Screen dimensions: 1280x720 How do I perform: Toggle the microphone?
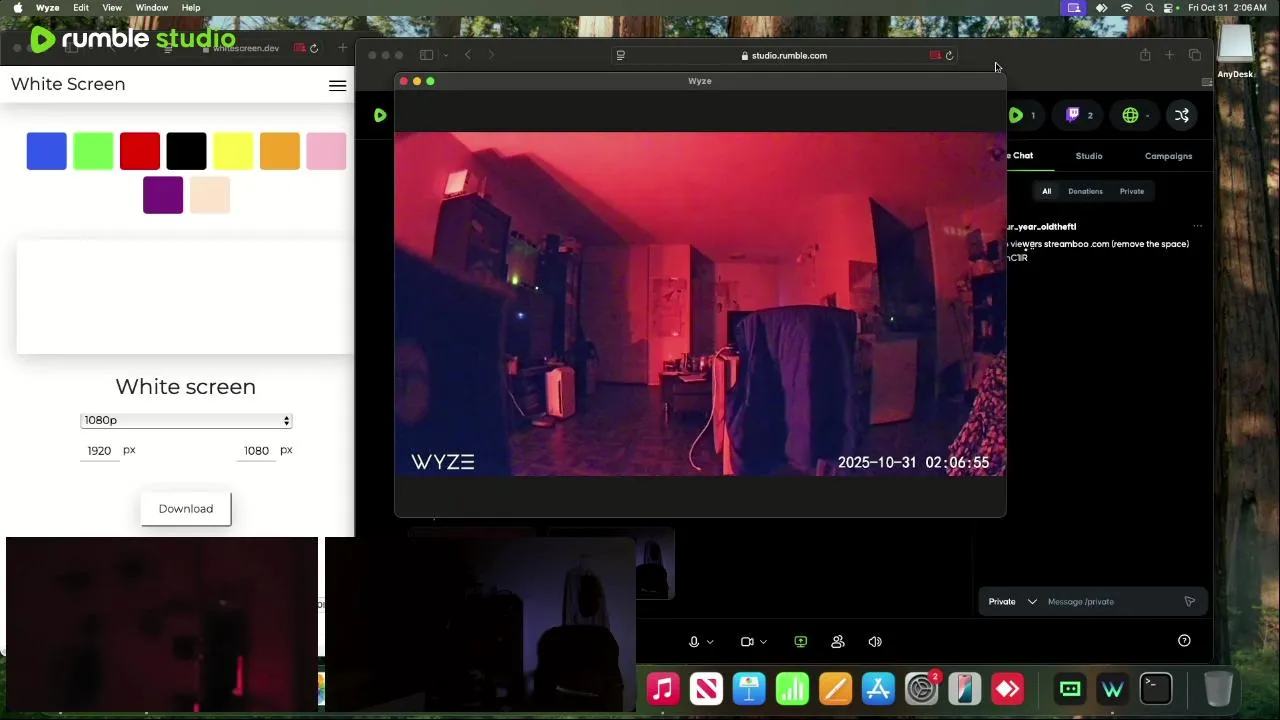click(x=694, y=642)
